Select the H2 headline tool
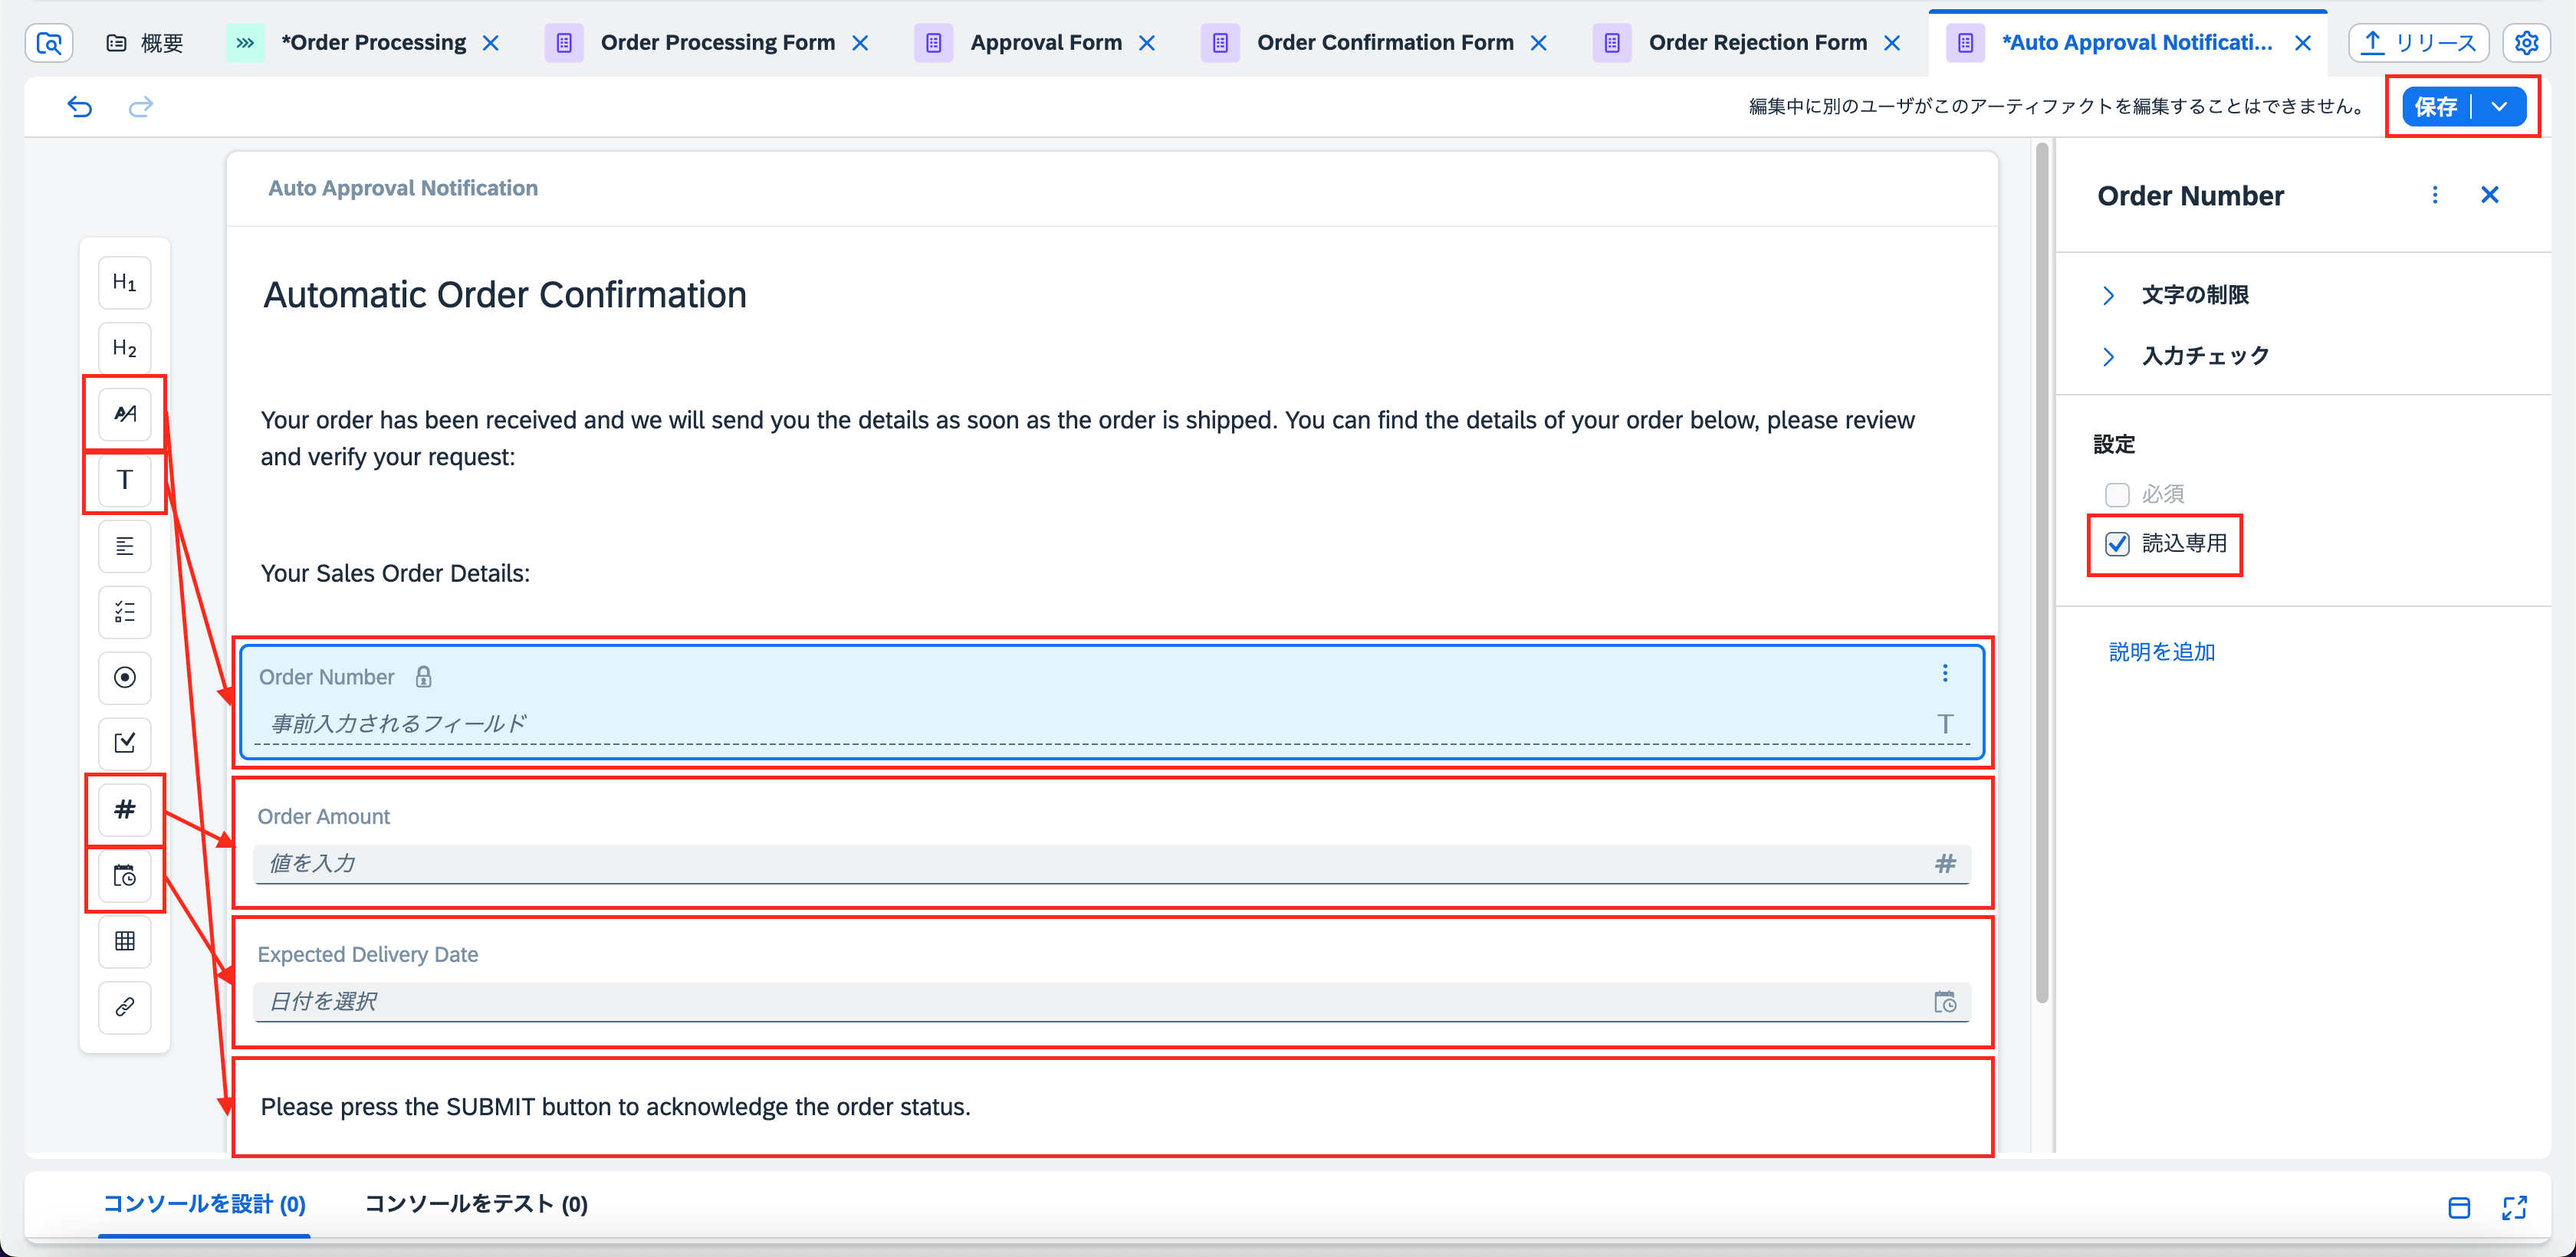 click(x=124, y=348)
